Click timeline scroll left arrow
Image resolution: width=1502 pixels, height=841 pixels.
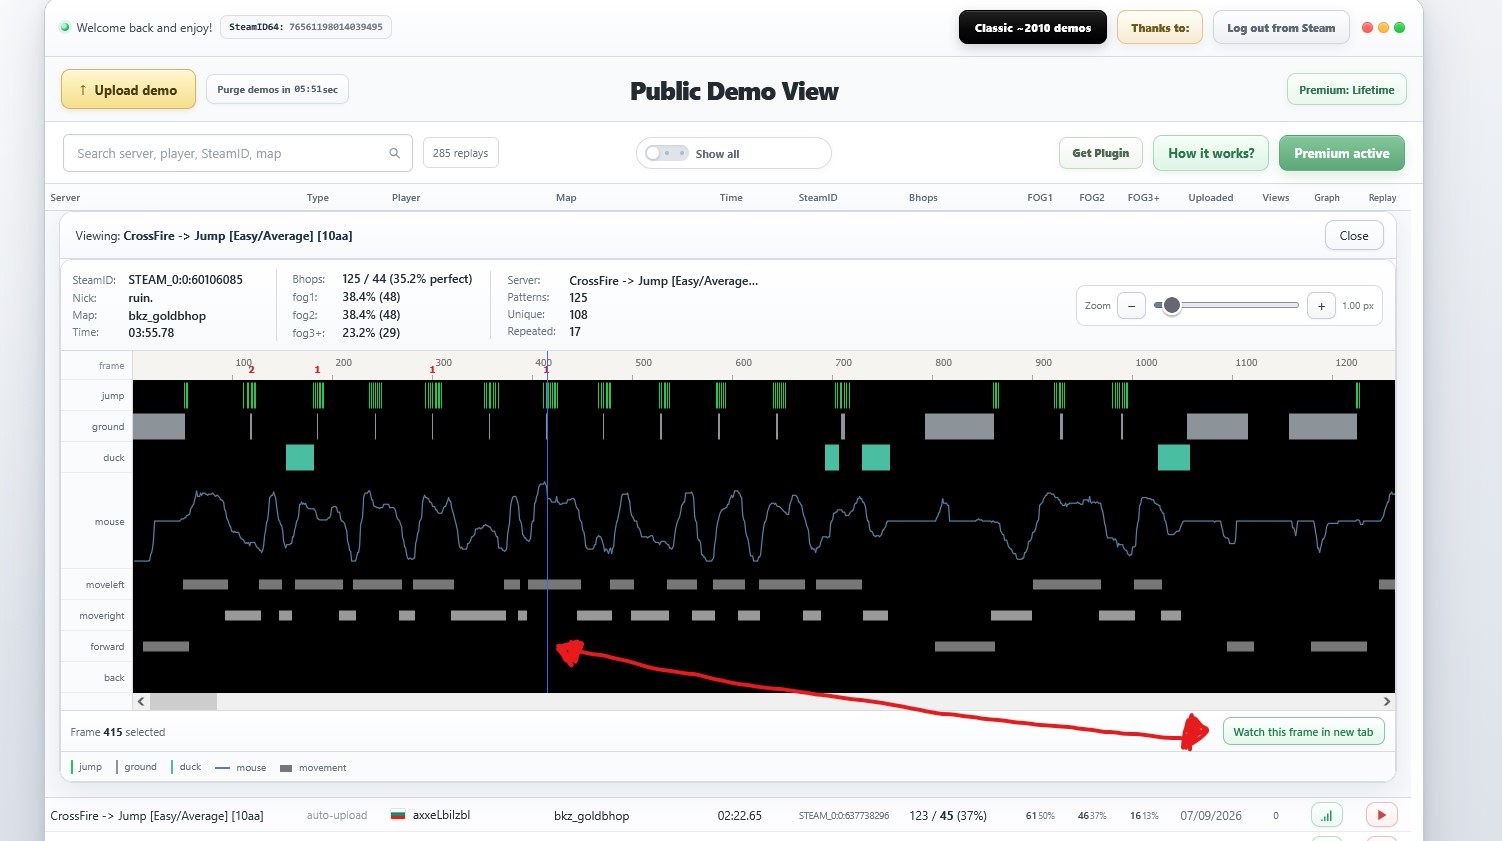point(141,702)
